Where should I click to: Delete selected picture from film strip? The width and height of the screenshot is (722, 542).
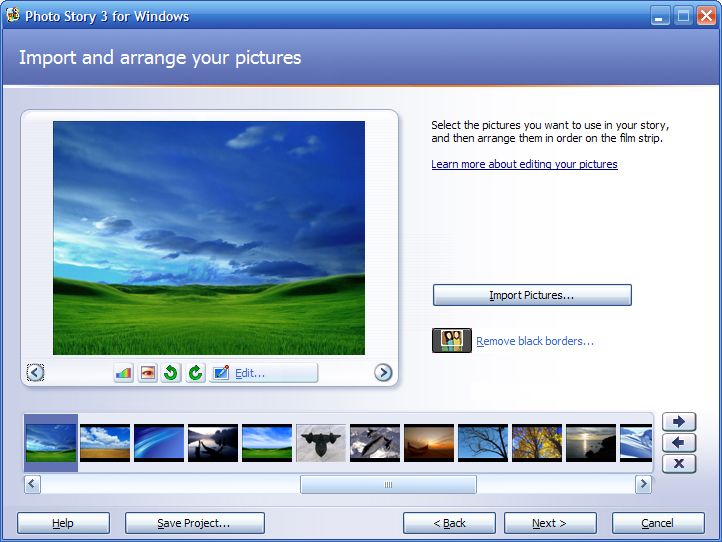coord(679,464)
